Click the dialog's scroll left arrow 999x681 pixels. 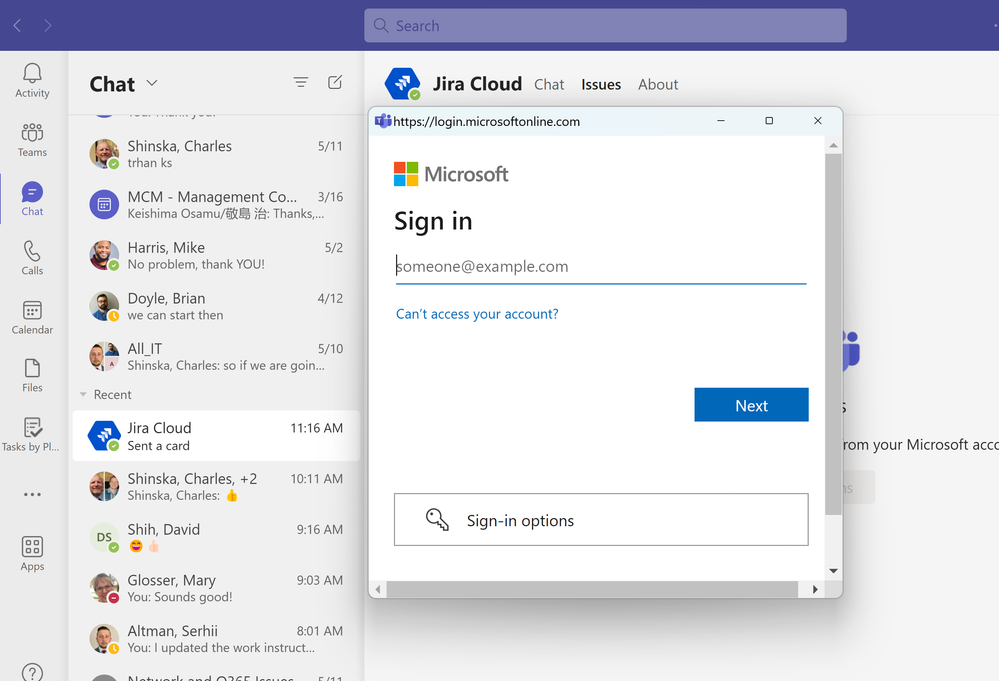(378, 589)
